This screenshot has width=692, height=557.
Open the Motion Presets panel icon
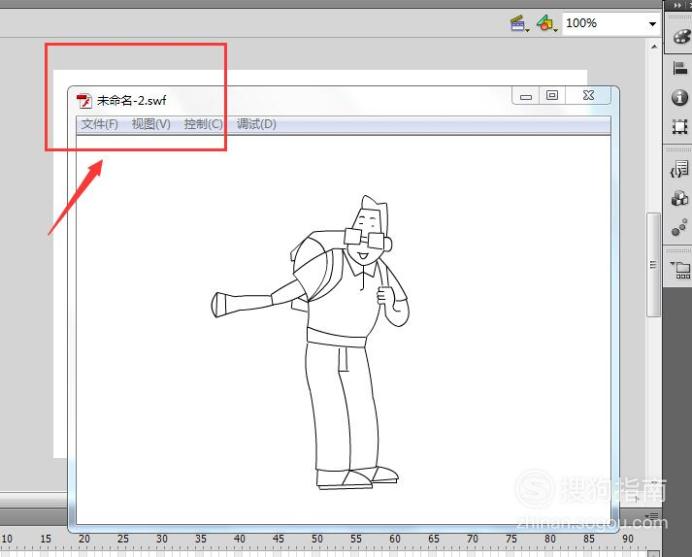click(680, 228)
